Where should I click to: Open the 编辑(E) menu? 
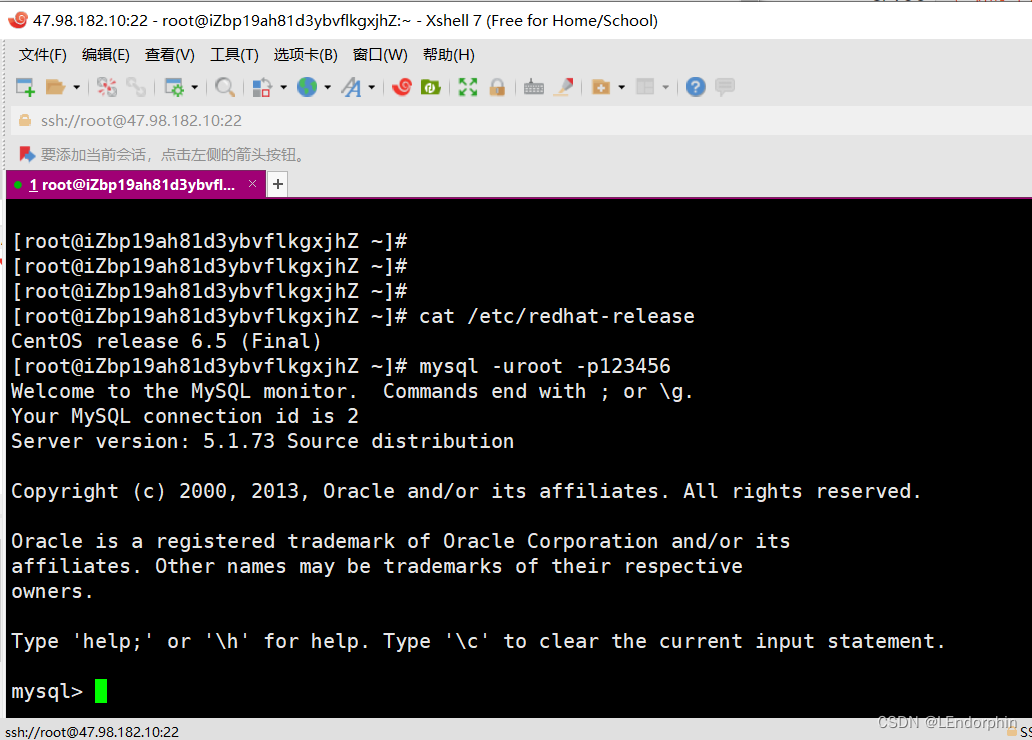pos(106,55)
